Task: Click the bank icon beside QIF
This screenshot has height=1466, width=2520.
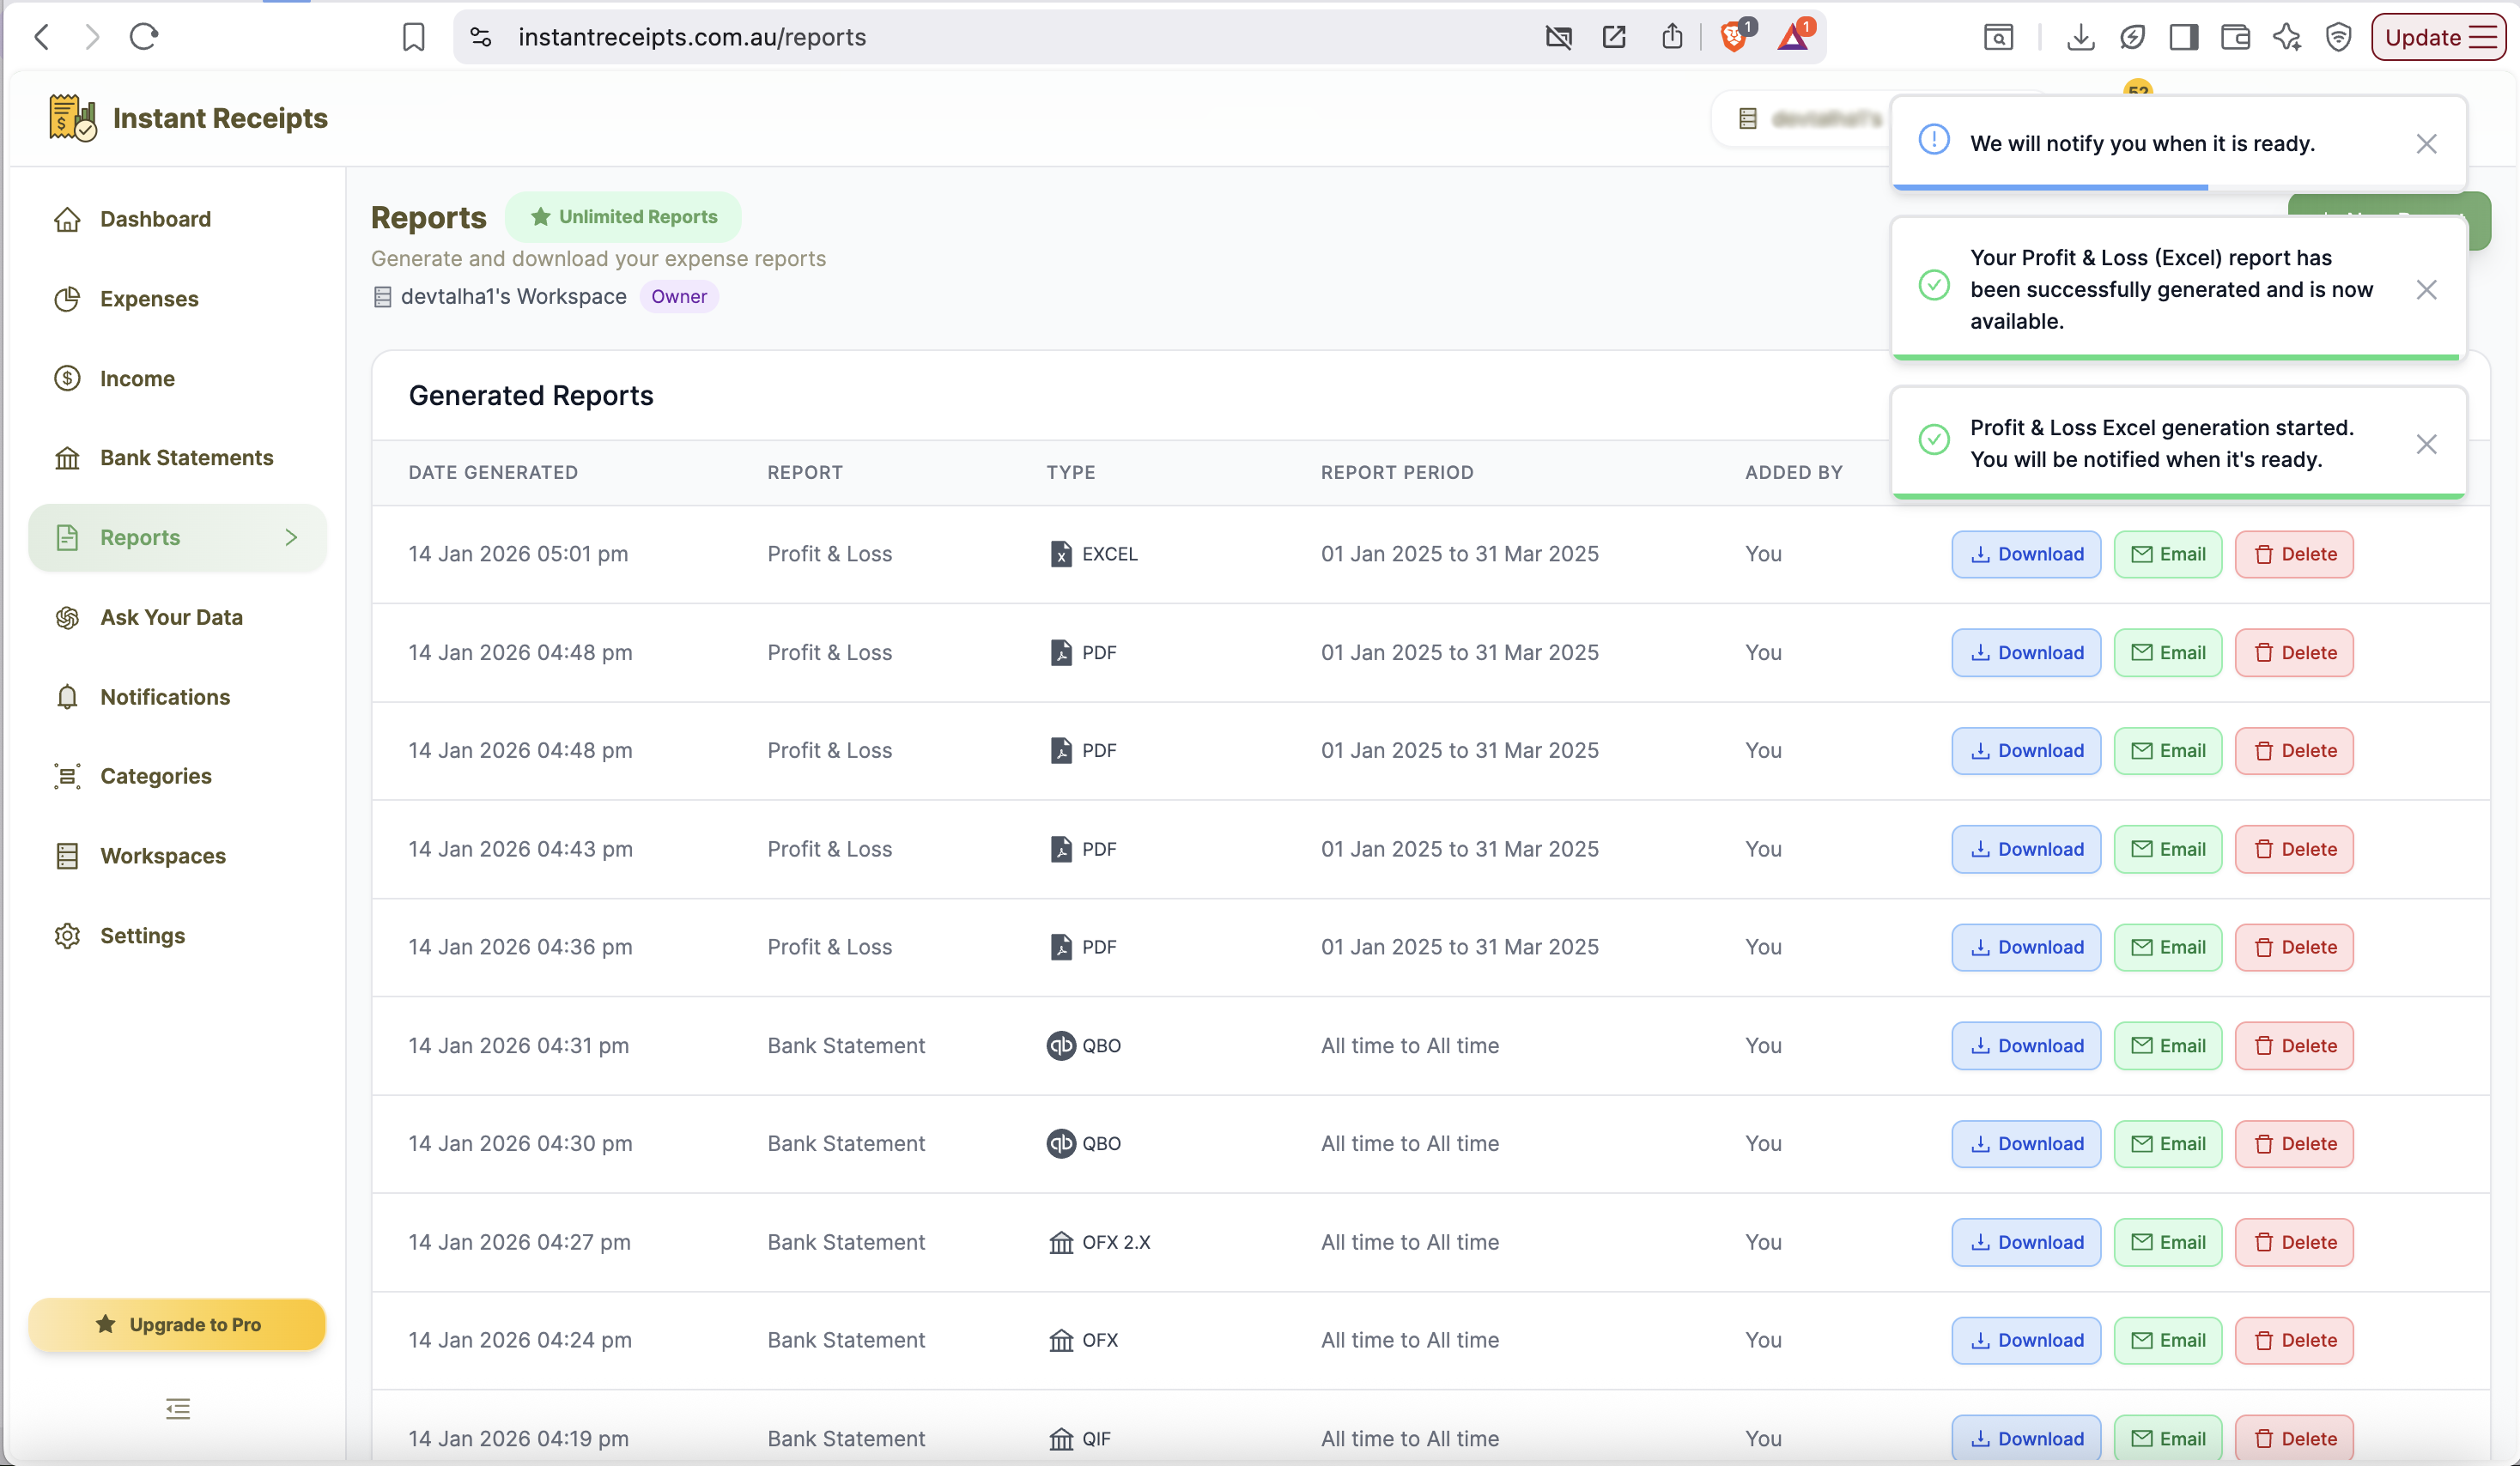Action: [x=1061, y=1438]
